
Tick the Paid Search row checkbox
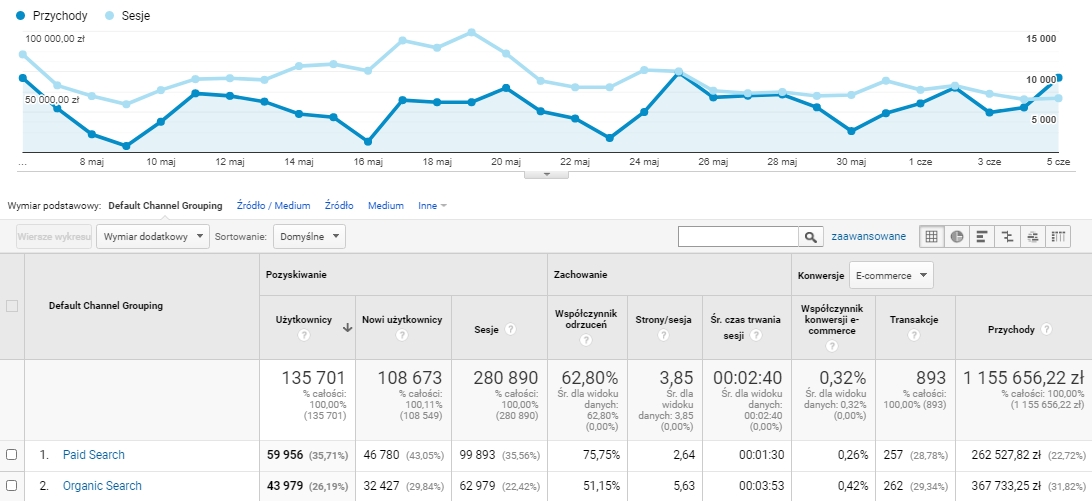[x=11, y=455]
